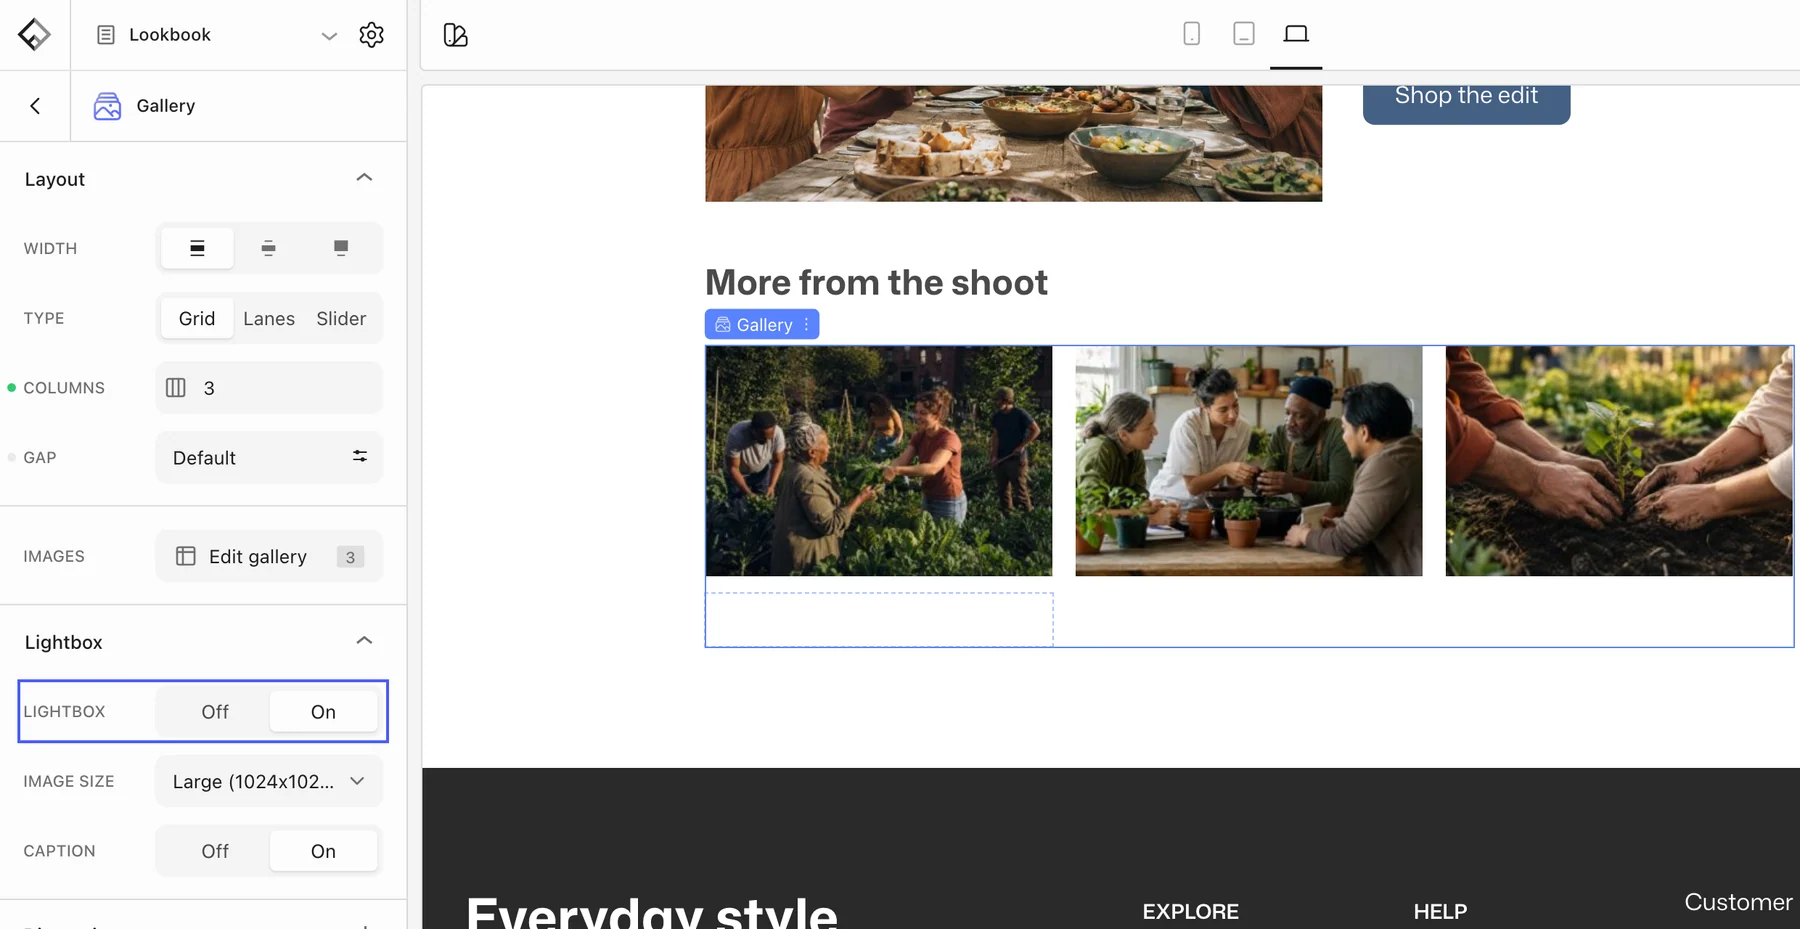Switch to tablet viewport preview

pos(1244,34)
